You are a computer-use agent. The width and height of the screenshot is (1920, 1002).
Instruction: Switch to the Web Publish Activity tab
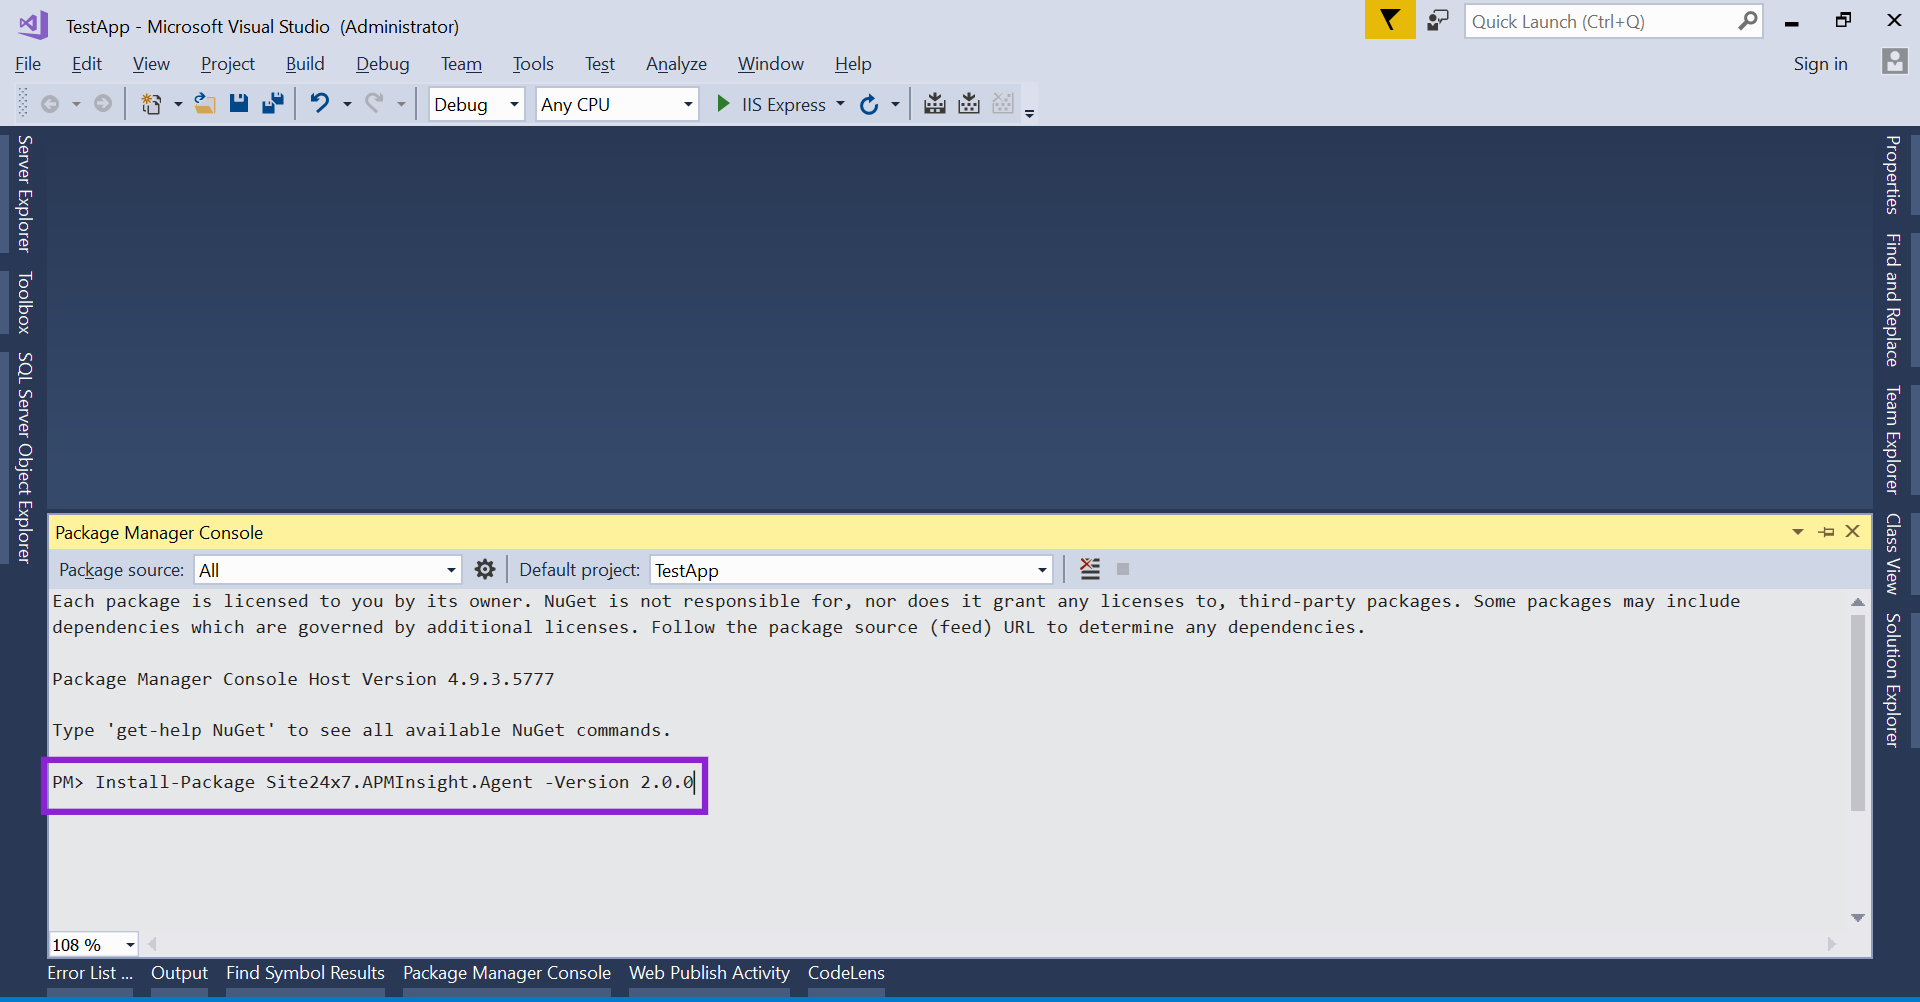pyautogui.click(x=709, y=972)
